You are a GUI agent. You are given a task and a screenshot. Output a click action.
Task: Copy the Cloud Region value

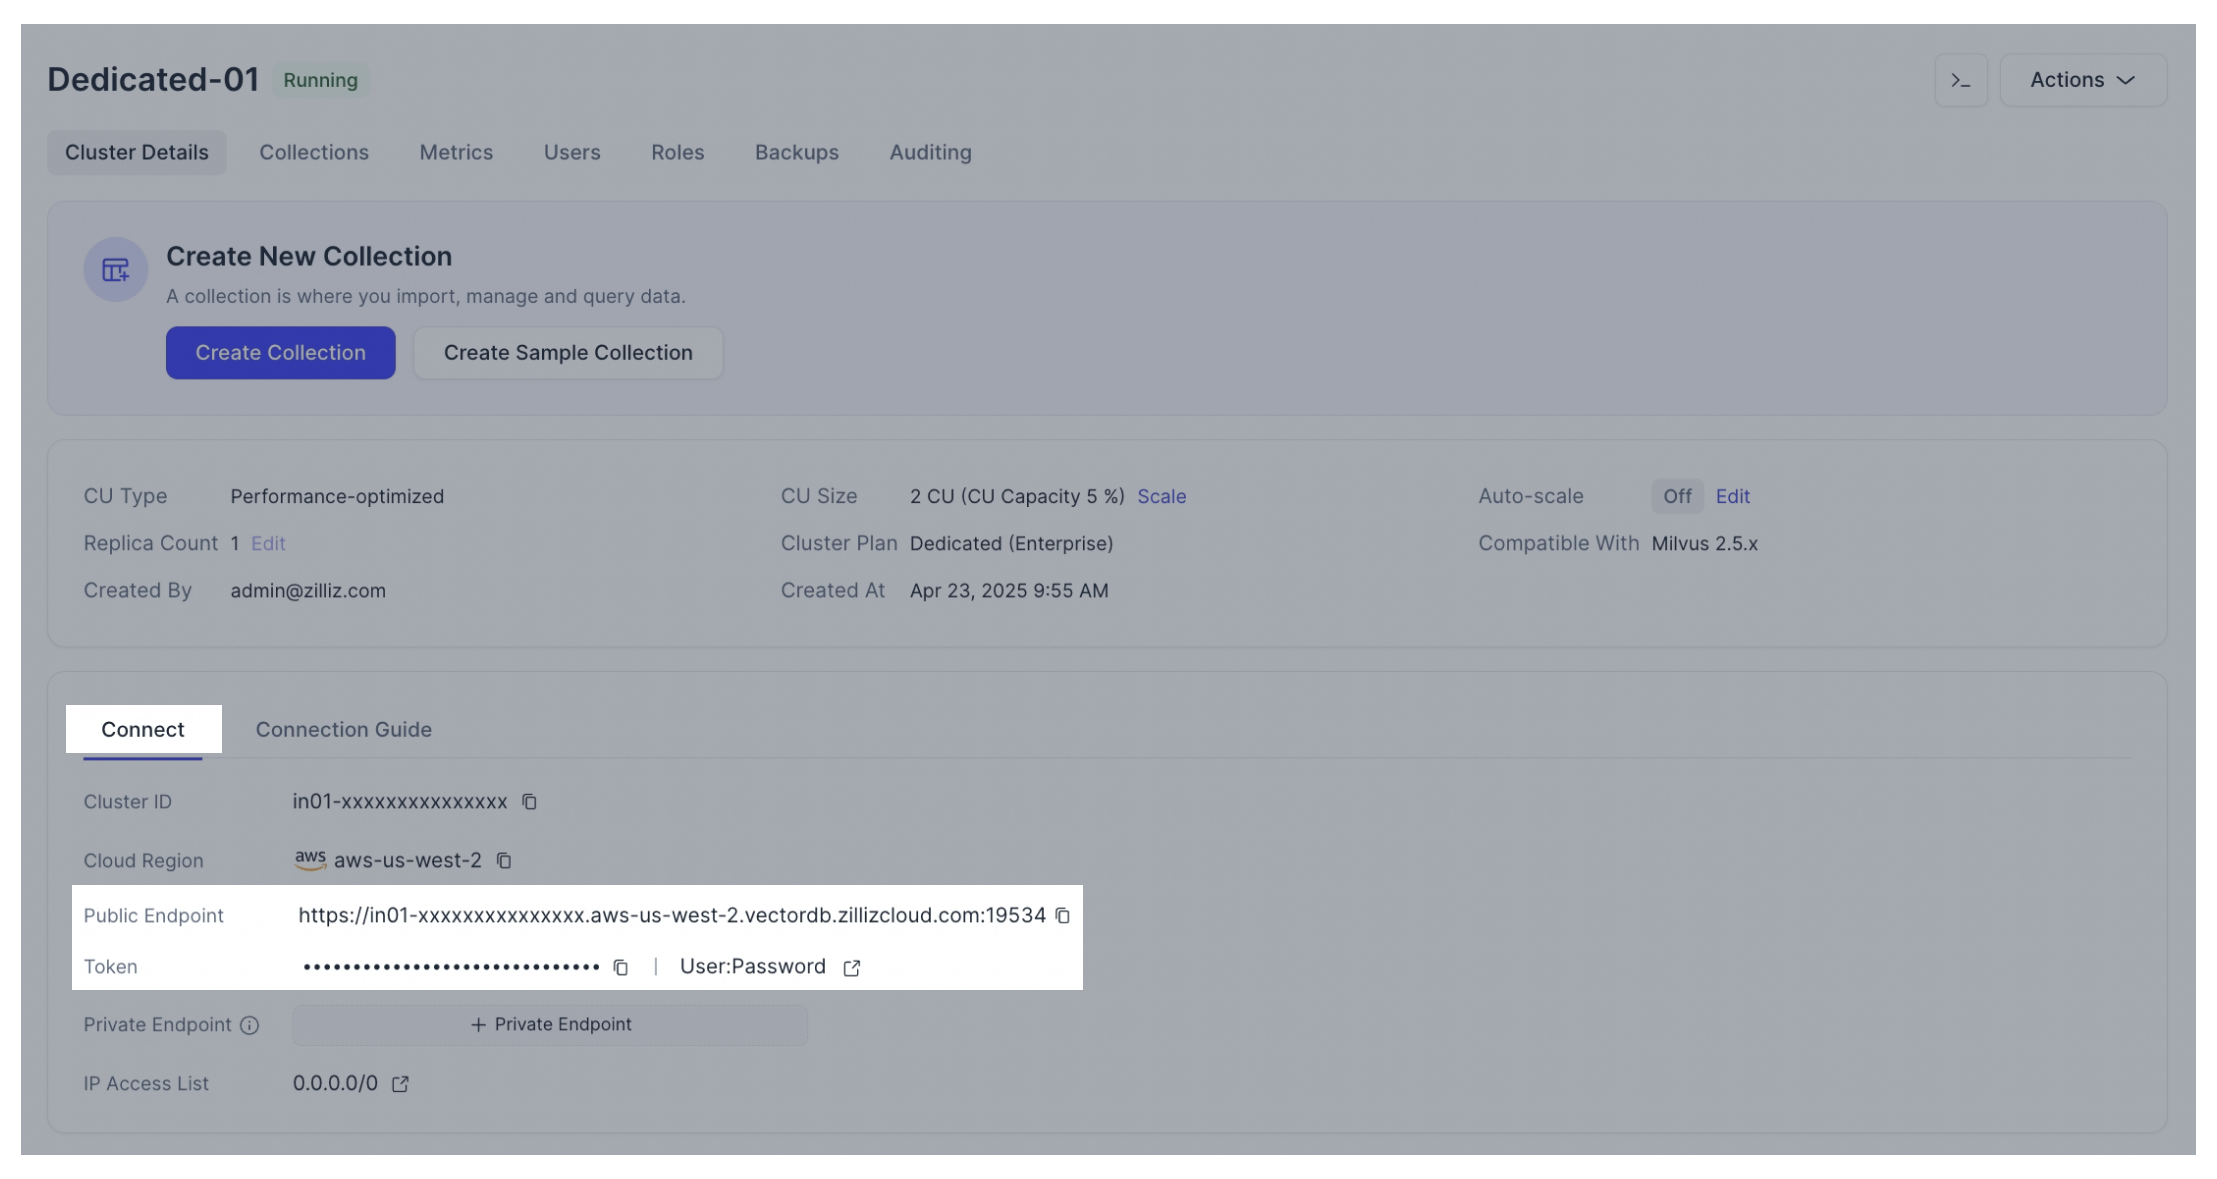[x=504, y=861]
